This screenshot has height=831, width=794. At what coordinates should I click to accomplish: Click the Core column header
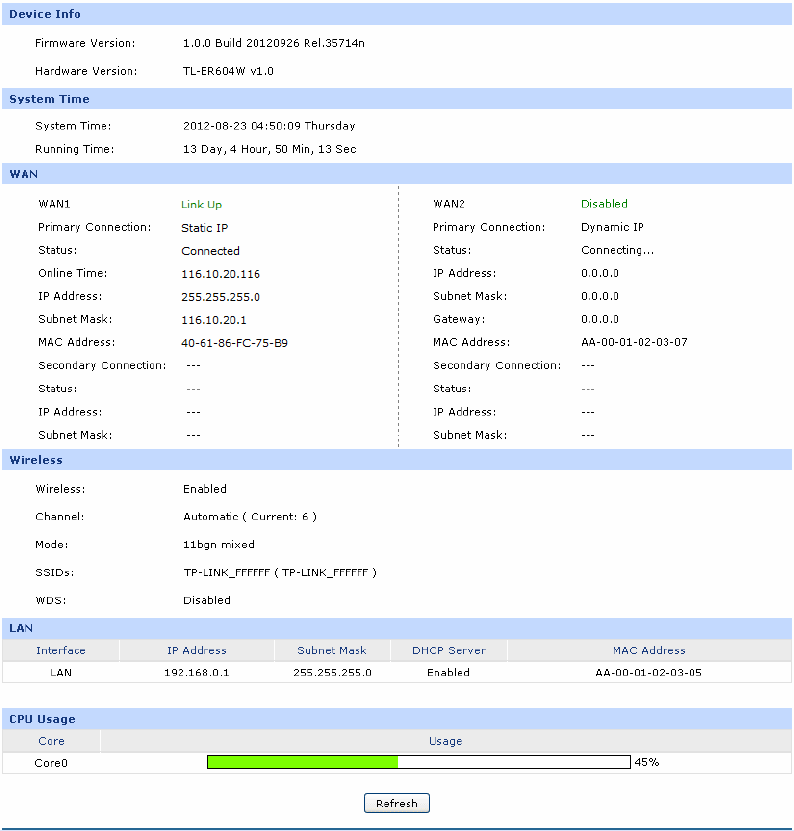pyautogui.click(x=51, y=741)
